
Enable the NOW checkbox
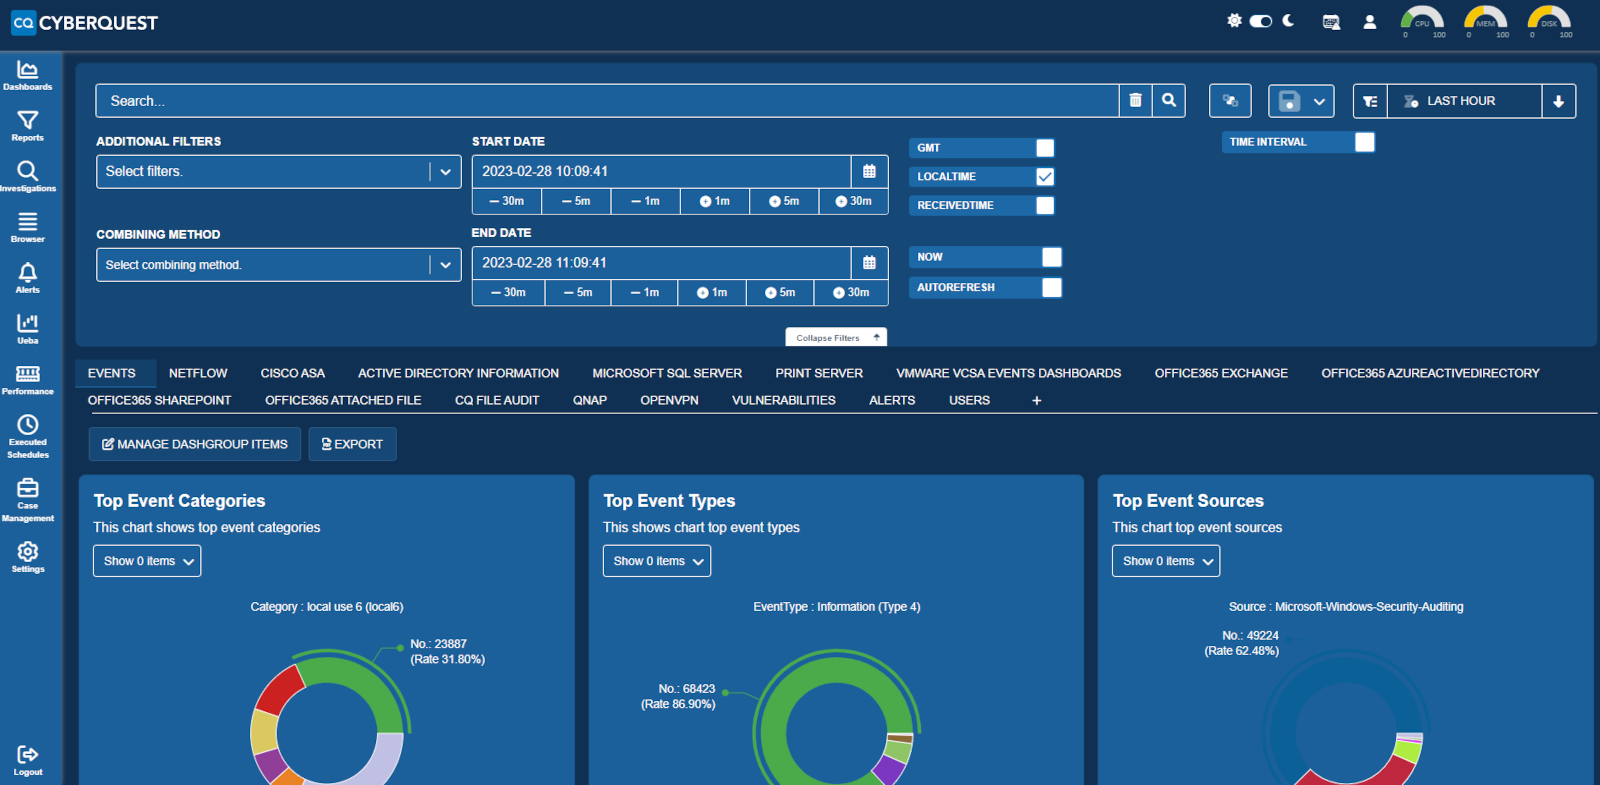pos(1052,257)
